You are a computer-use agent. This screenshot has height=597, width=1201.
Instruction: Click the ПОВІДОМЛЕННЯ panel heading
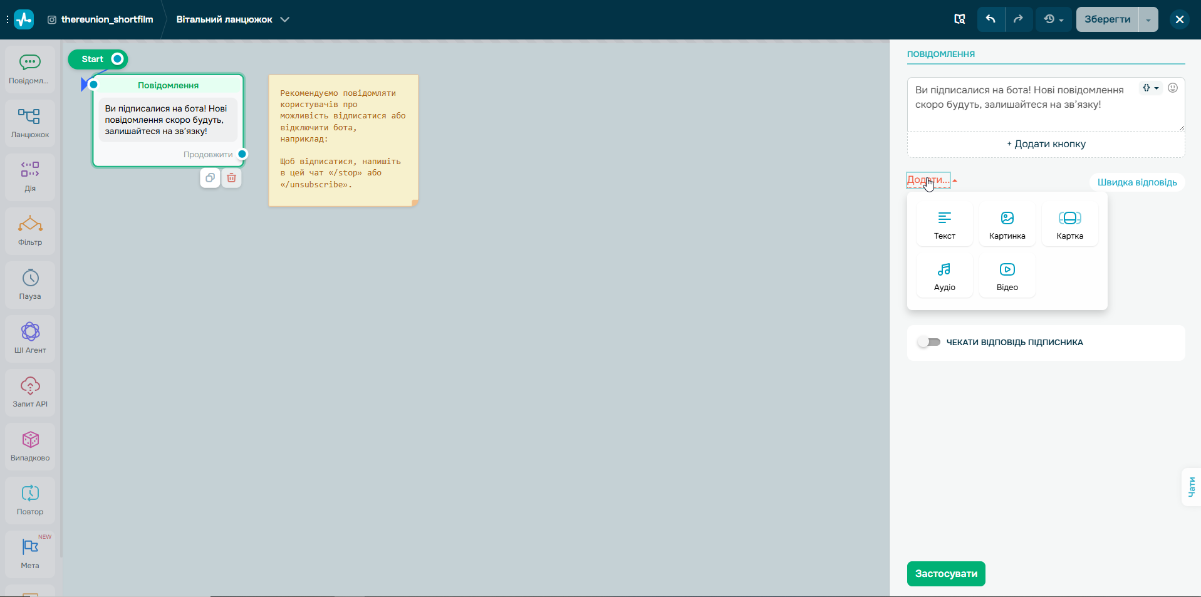[x=941, y=54]
